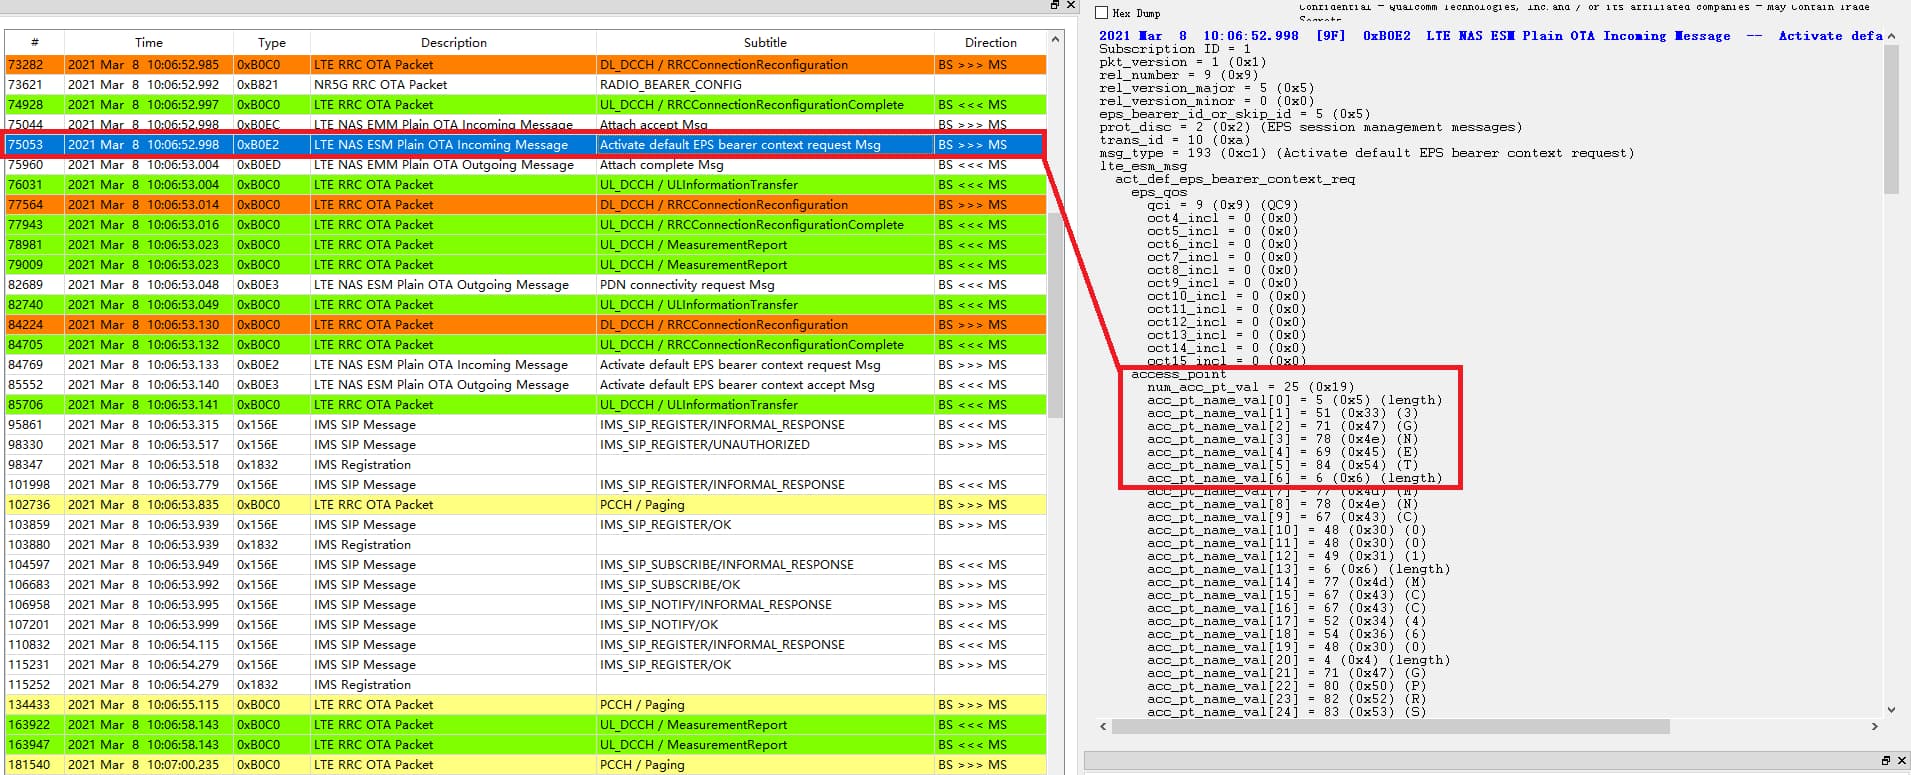Enable the Hex Dump checkbox
Image resolution: width=1911 pixels, height=775 pixels.
coord(1102,13)
